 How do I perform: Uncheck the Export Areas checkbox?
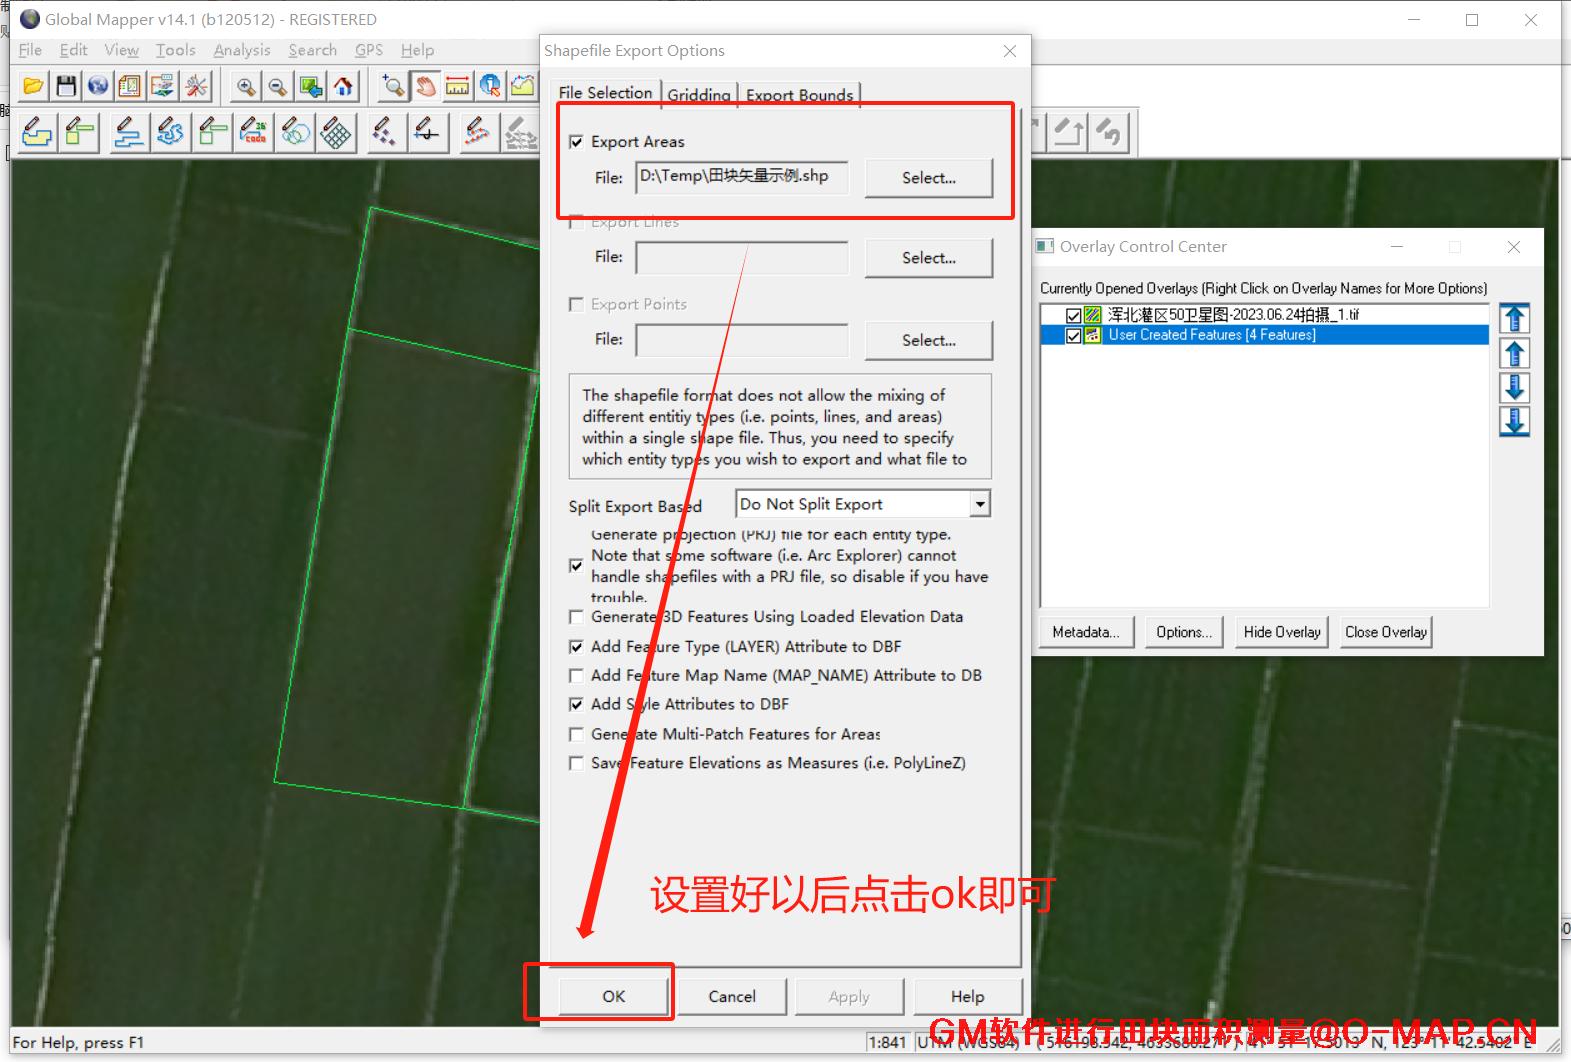(576, 142)
